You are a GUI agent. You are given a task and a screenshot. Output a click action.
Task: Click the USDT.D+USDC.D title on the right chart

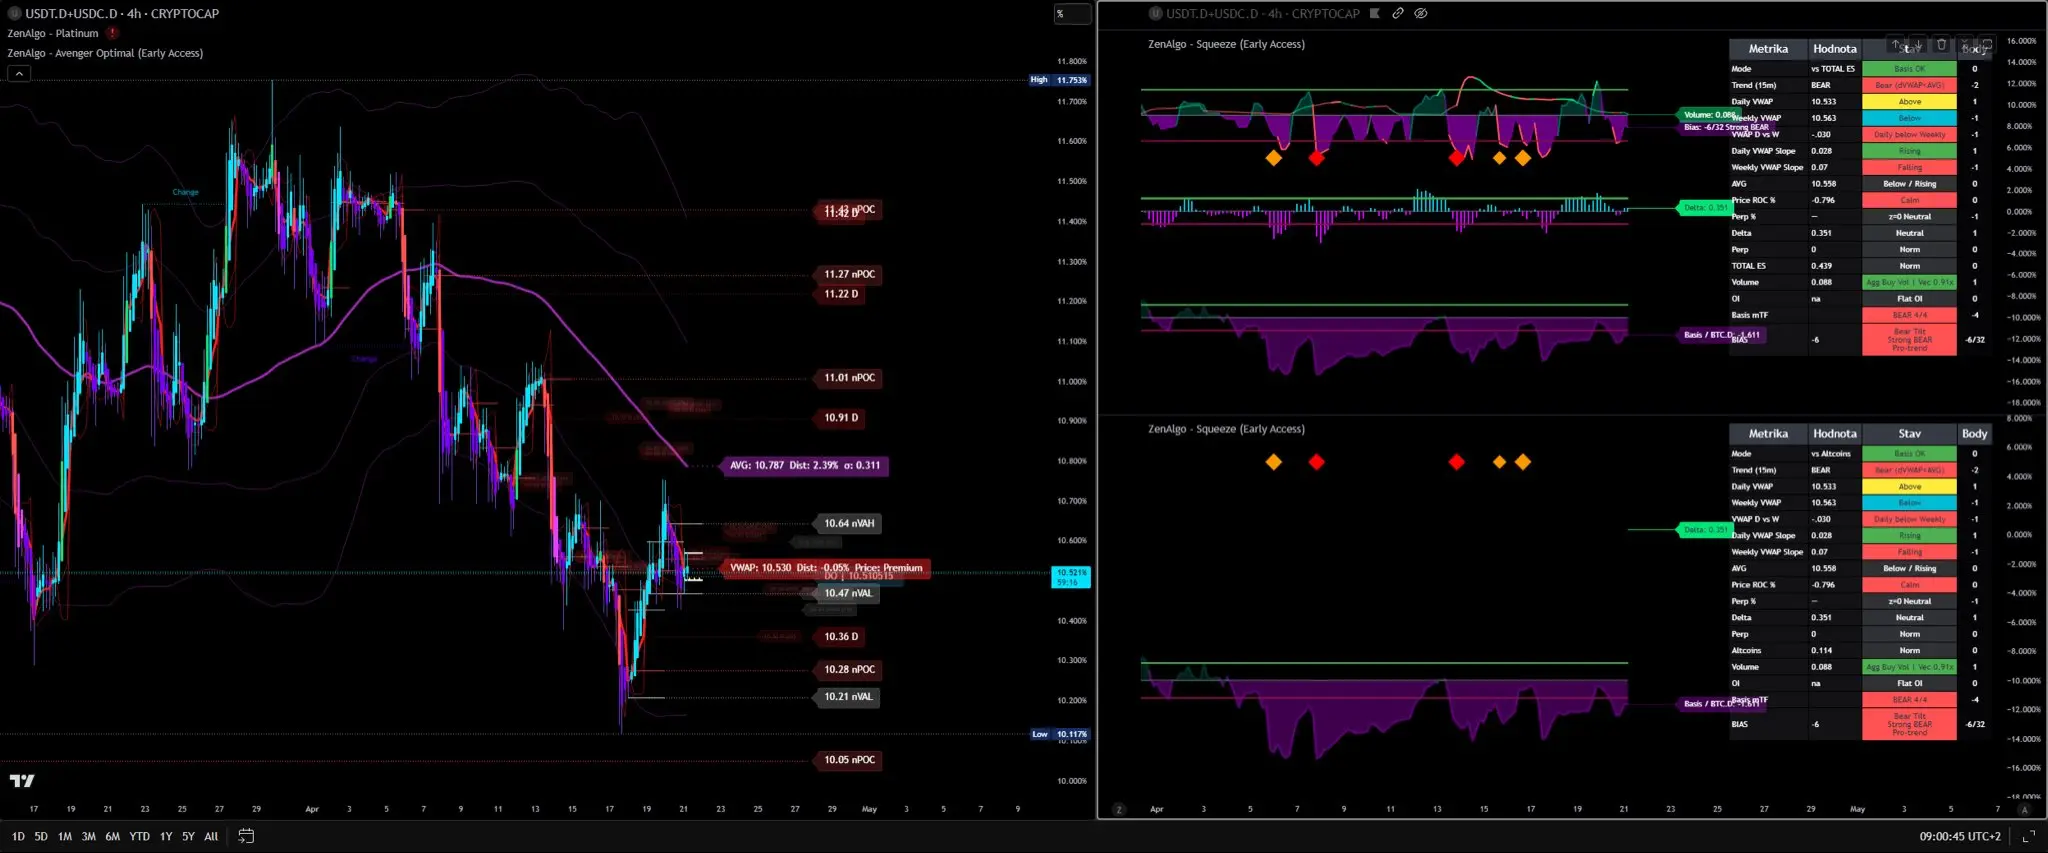coord(1263,13)
